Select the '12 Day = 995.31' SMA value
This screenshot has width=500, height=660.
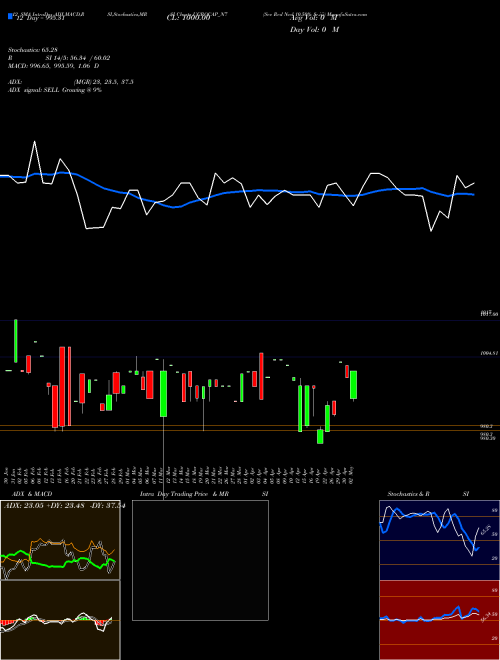40,18
